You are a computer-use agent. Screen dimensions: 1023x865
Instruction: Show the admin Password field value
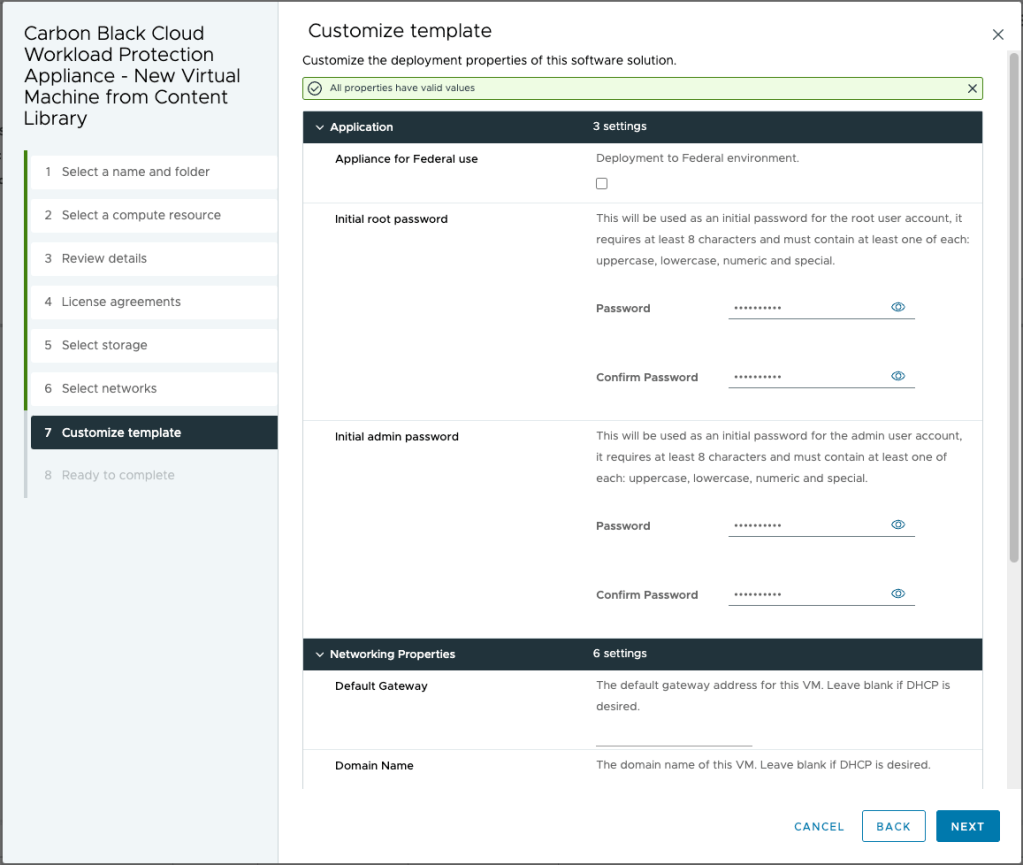tap(898, 525)
